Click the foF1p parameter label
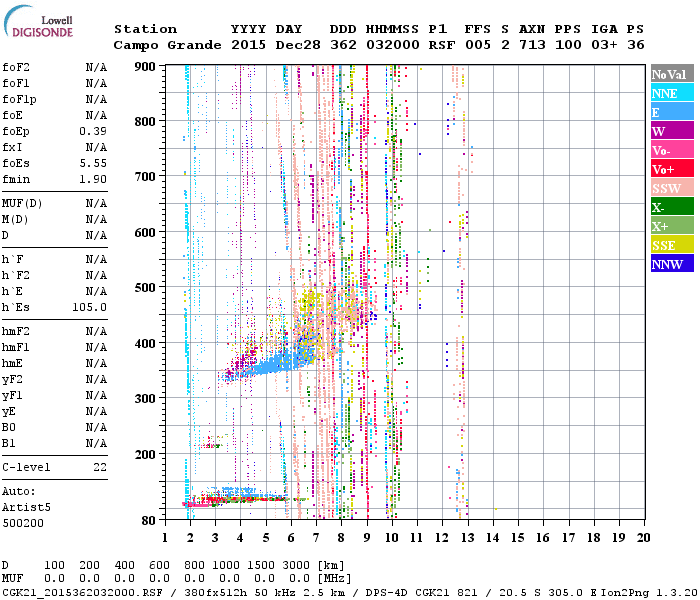700x600 pixels. click(x=19, y=100)
